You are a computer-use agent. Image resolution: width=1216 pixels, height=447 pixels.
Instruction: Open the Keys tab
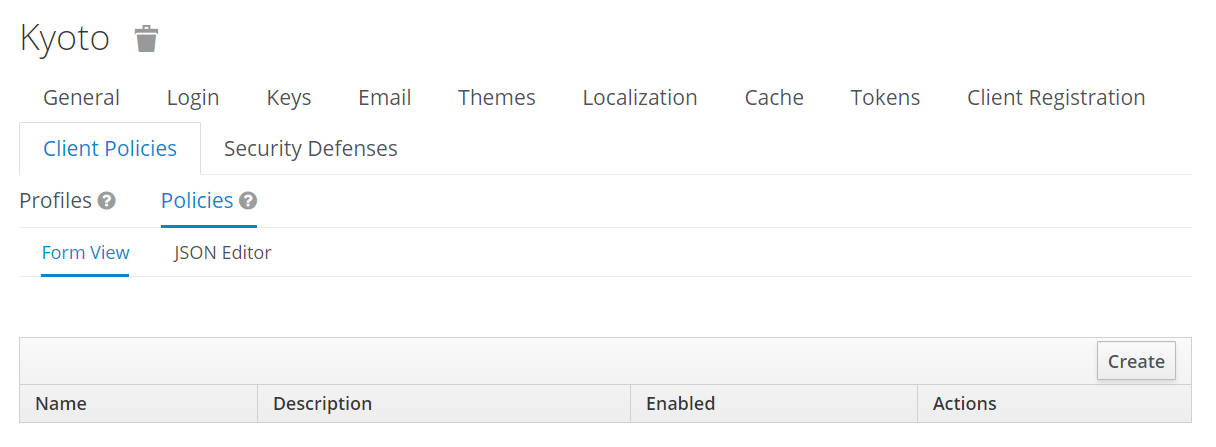coord(289,97)
